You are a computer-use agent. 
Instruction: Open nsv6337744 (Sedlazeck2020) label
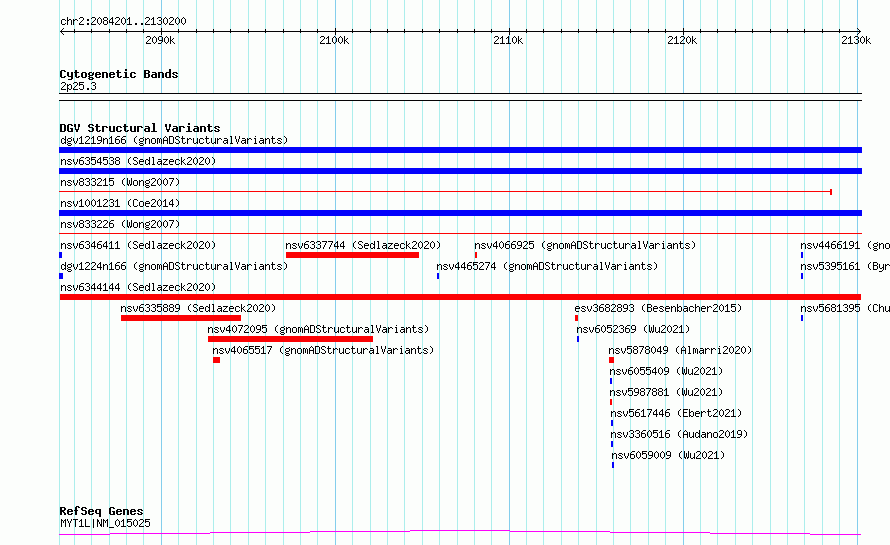pos(363,245)
